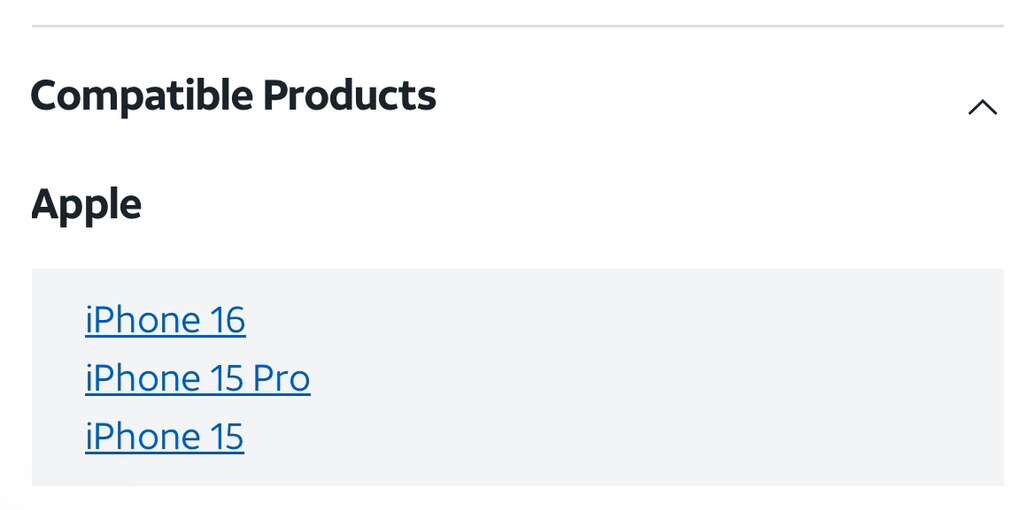Collapse the Compatible Products section chevron
This screenshot has height=510, width=1020.
982,107
